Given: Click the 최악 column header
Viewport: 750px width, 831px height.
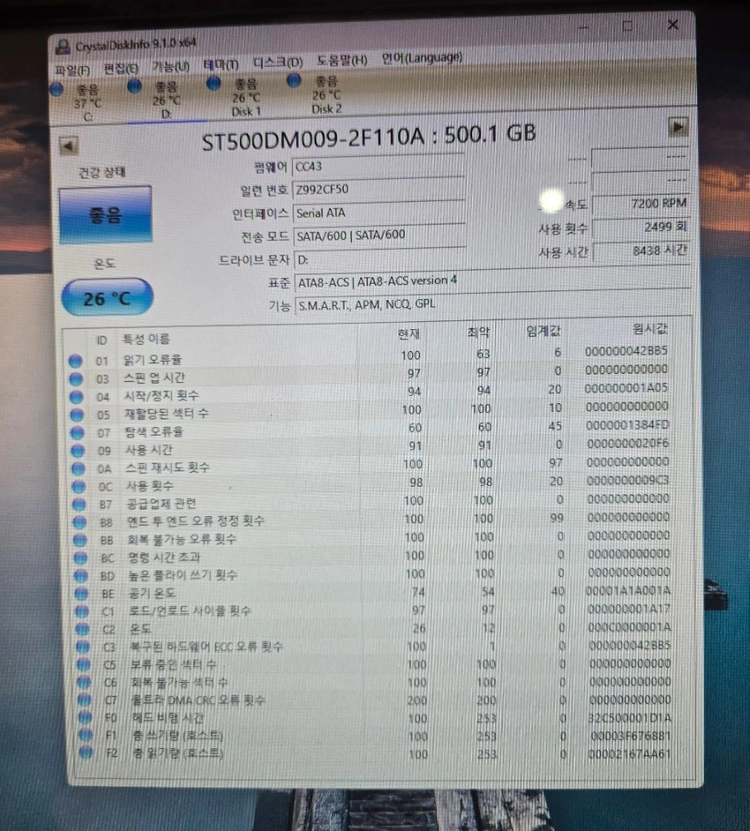Looking at the screenshot, I should 478,332.
